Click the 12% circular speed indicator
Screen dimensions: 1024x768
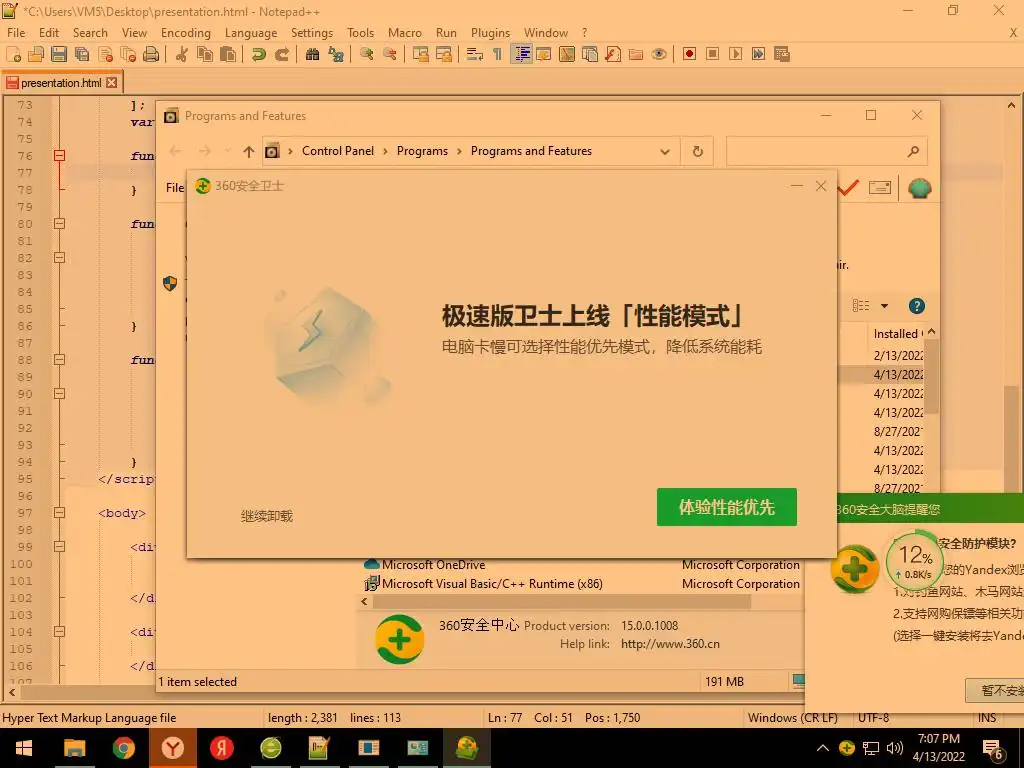(x=914, y=560)
